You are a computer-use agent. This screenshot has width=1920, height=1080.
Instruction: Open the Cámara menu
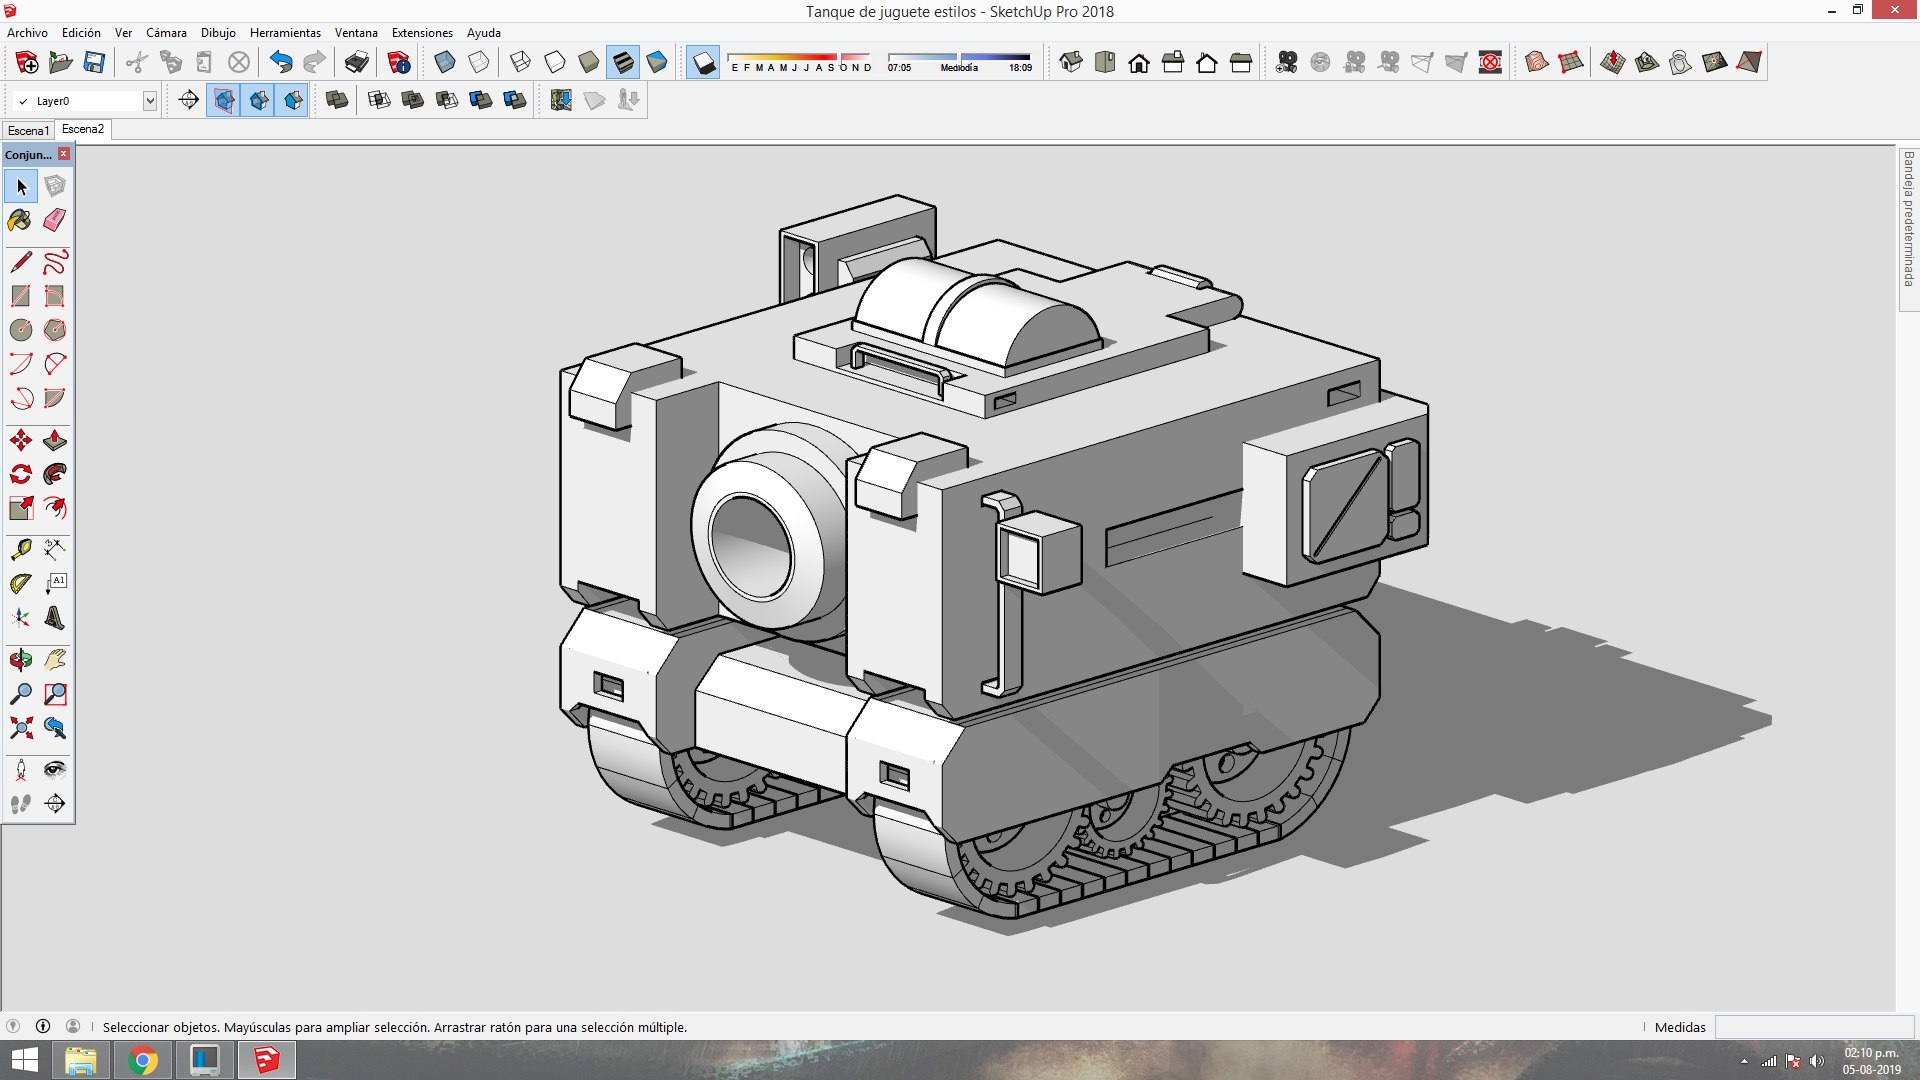pyautogui.click(x=166, y=33)
